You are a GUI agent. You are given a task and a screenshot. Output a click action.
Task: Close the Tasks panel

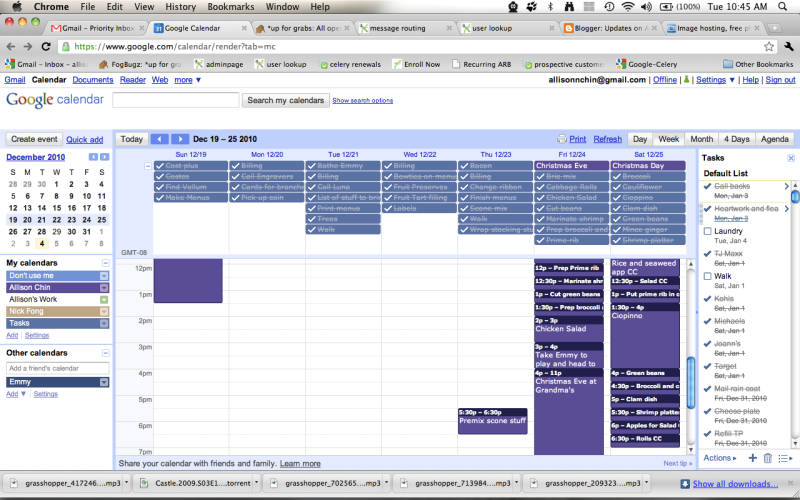tap(791, 158)
